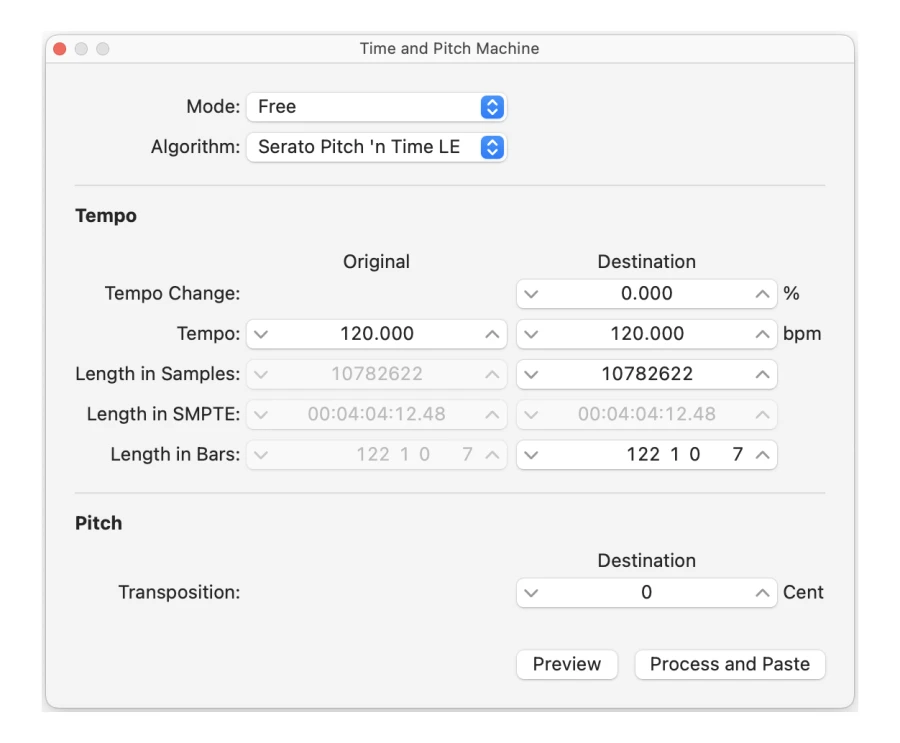Decrease destination Length in Samples
The height and width of the screenshot is (743, 900).
tap(532, 374)
